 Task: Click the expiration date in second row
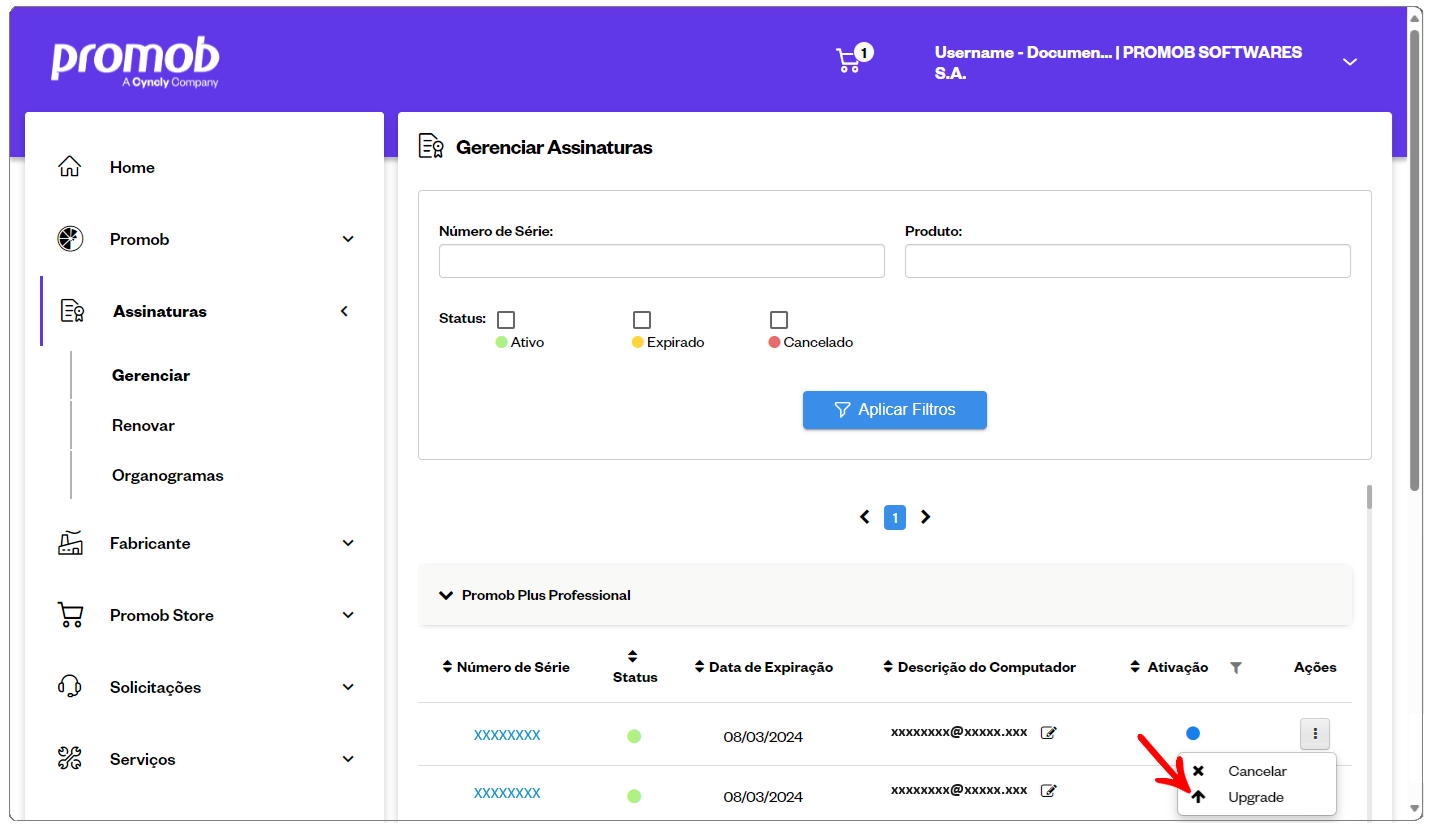763,797
